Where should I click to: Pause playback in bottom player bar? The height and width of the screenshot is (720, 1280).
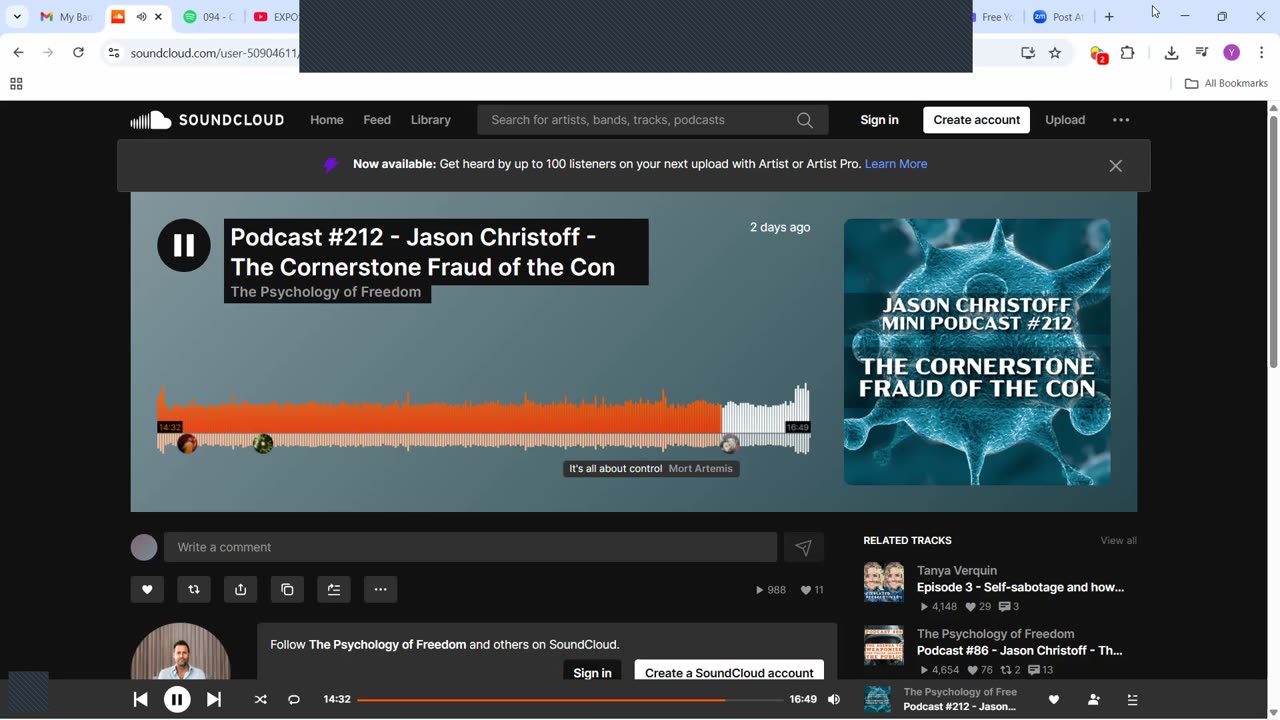click(x=177, y=700)
